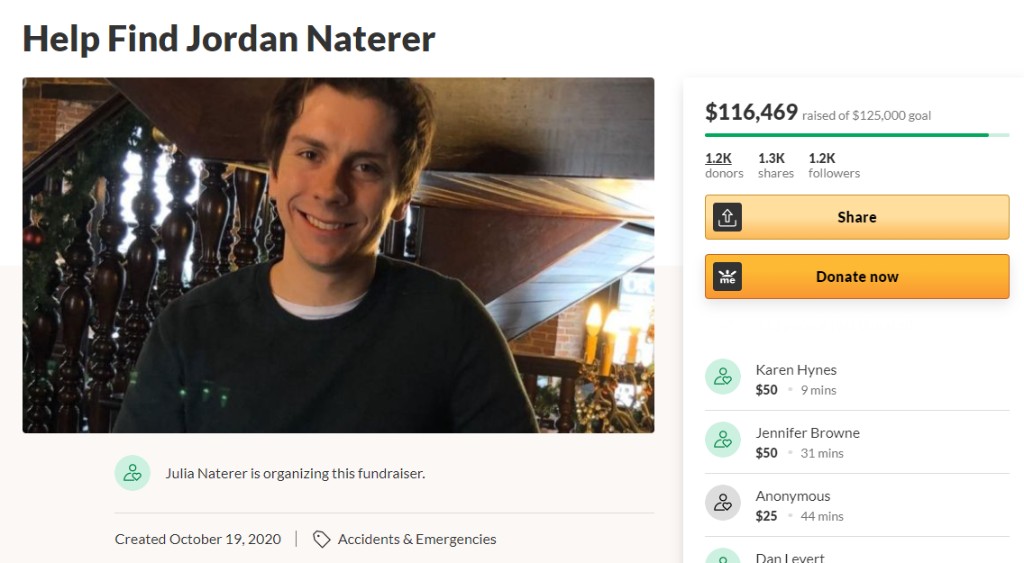The width and height of the screenshot is (1024, 563).
Task: Click the share upload icon
Action: coord(727,217)
